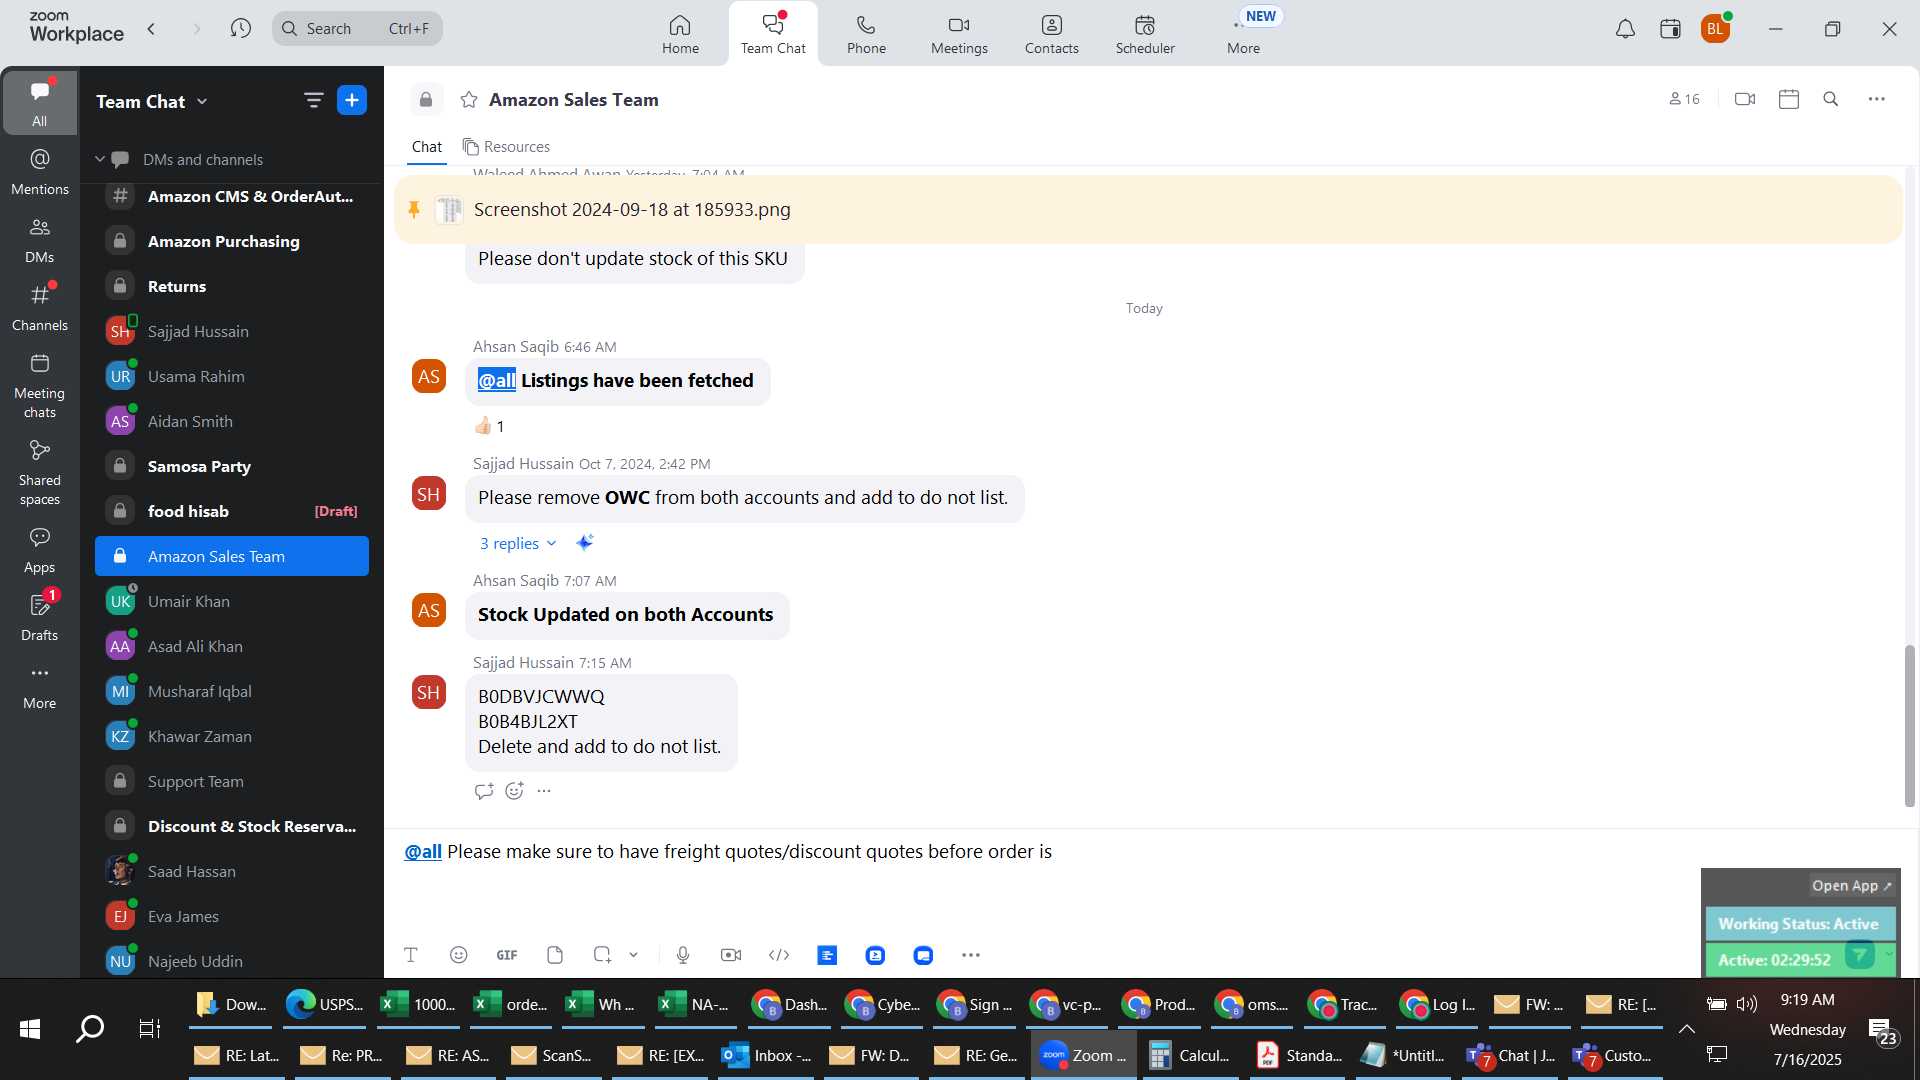
Task: Open the Returns channel
Action: tap(232, 286)
